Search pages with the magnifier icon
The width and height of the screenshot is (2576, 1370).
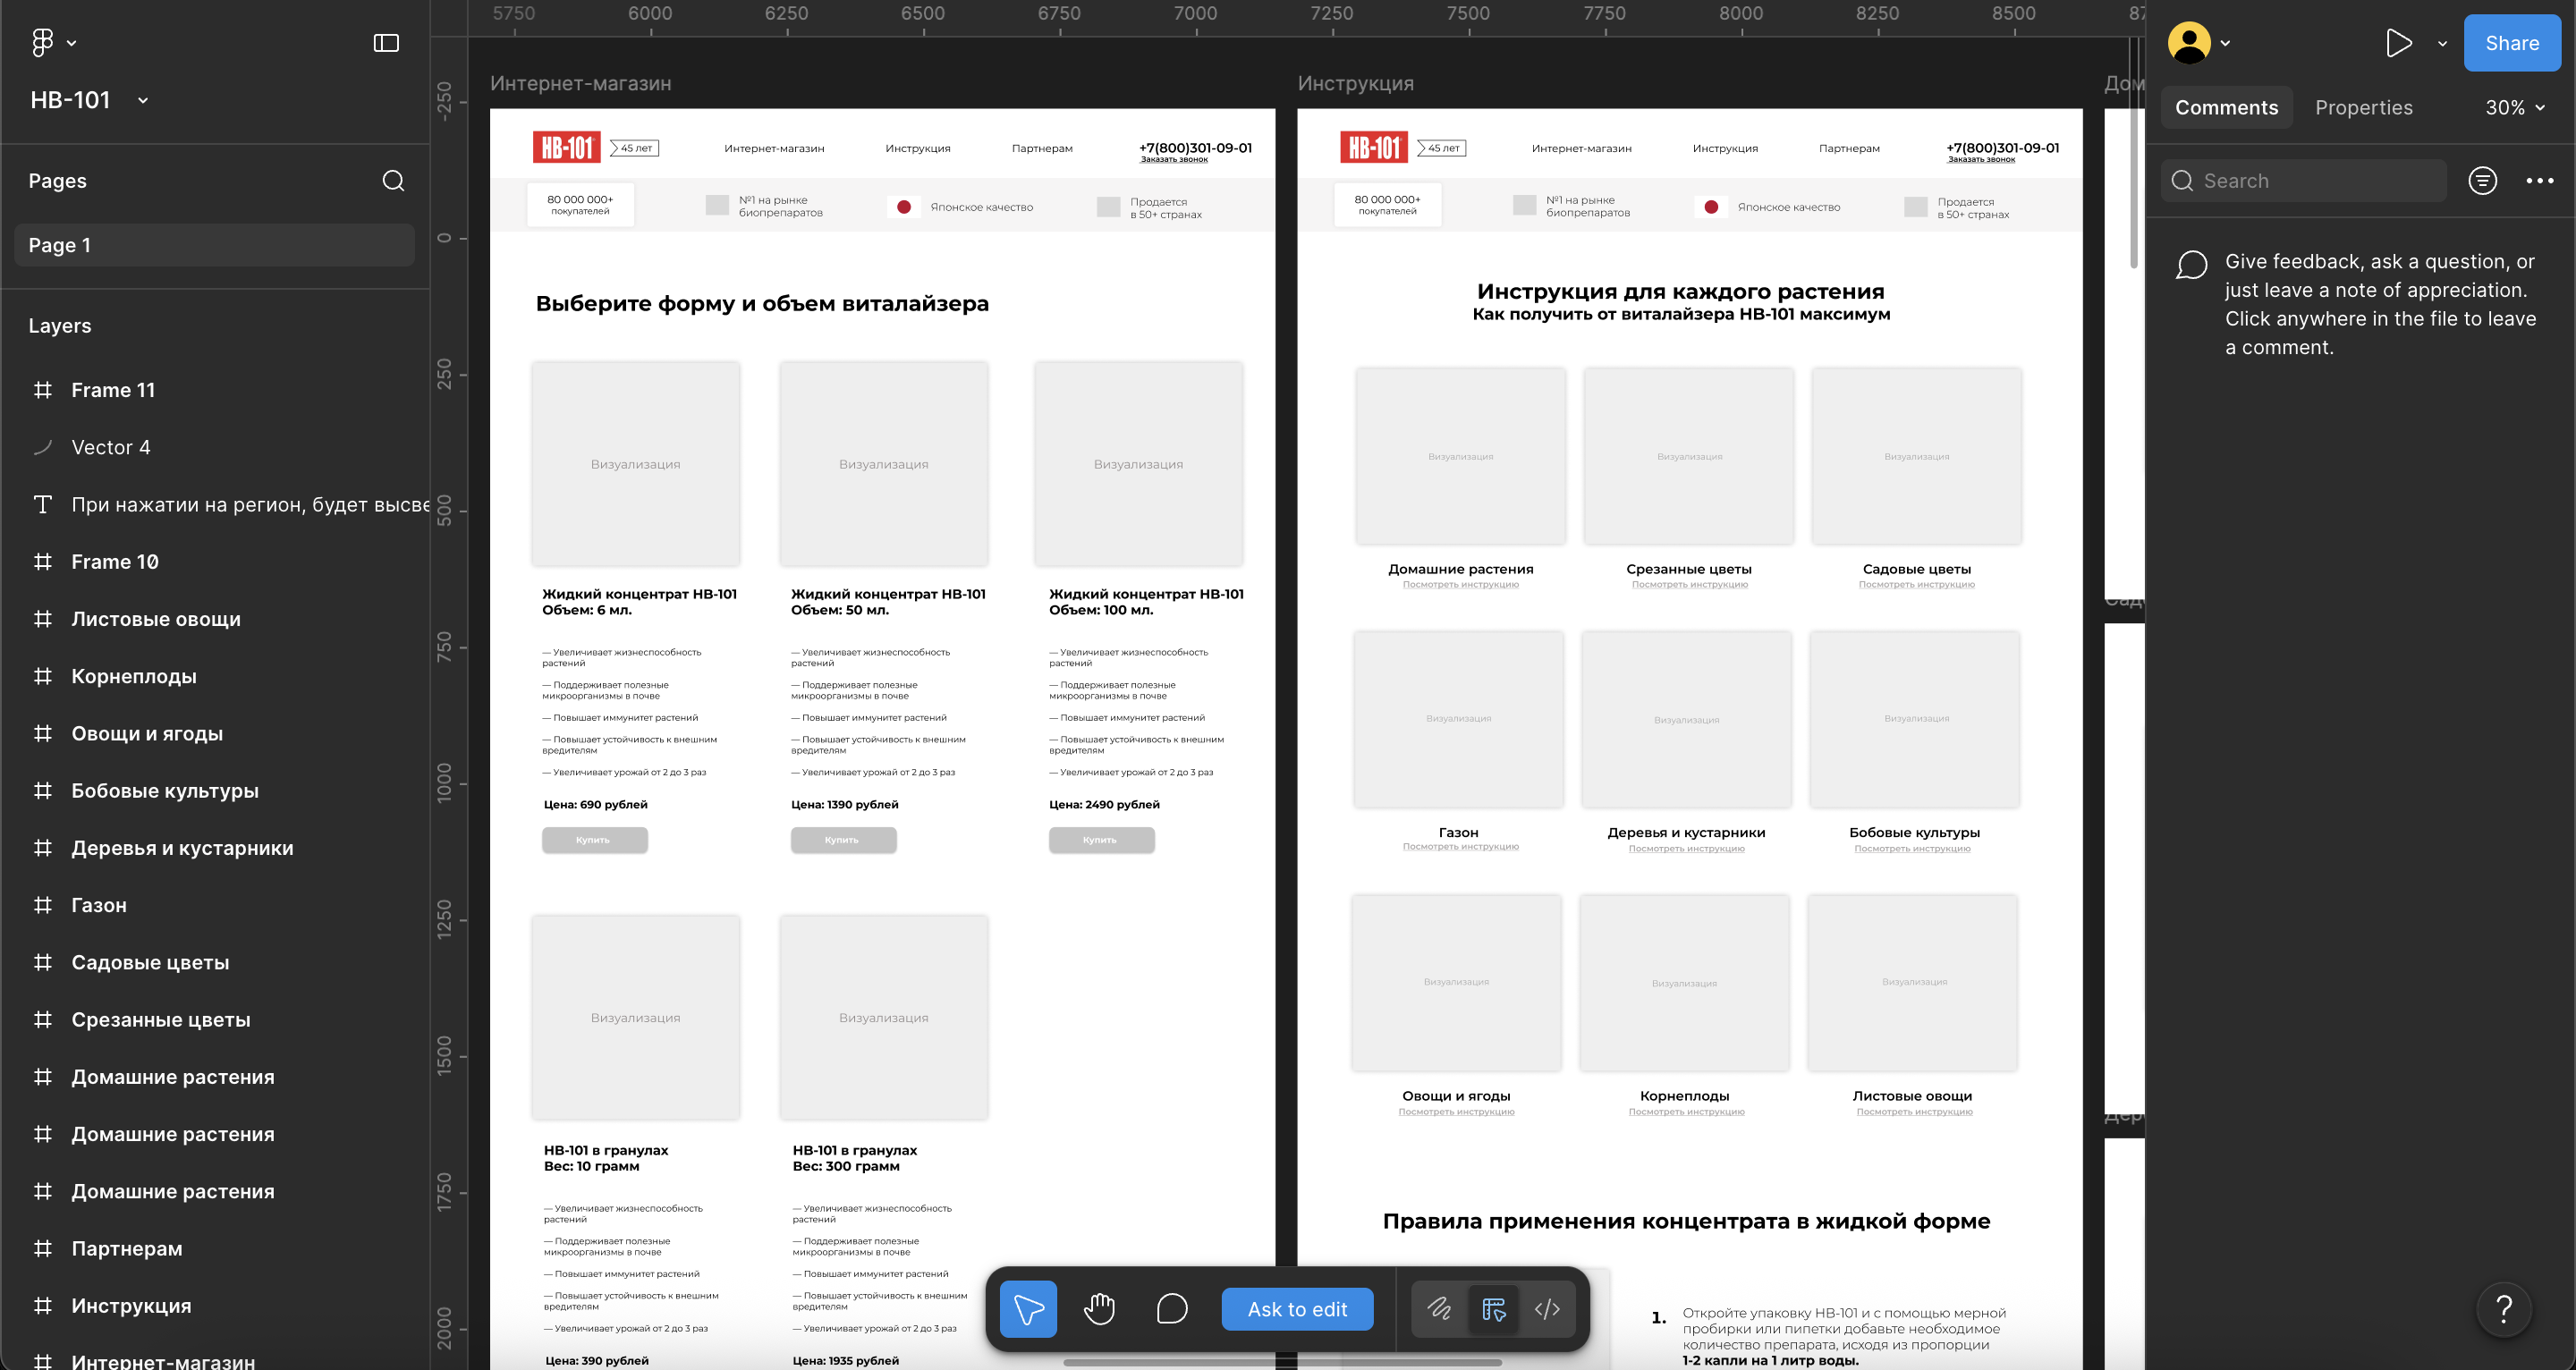tap(393, 181)
